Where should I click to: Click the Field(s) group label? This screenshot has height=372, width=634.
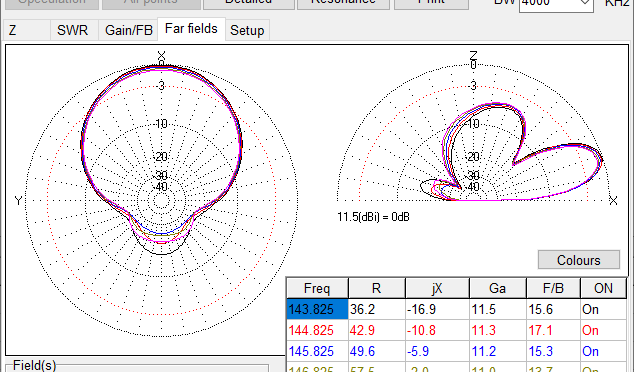point(34,365)
